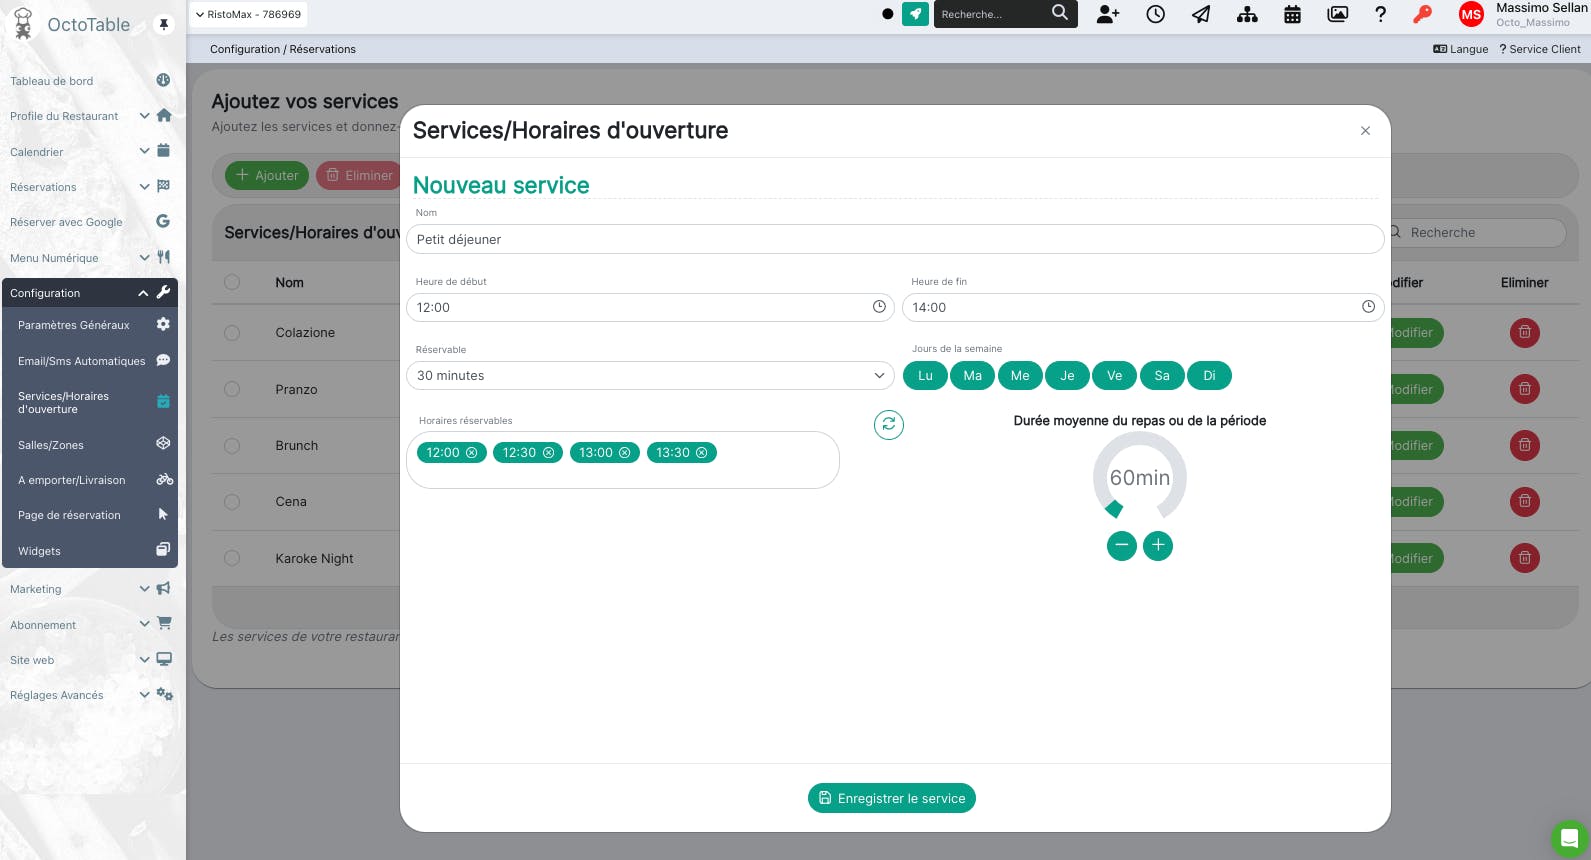Pin the sidebar with pushpin icon
Image resolution: width=1591 pixels, height=860 pixels.
(x=164, y=24)
